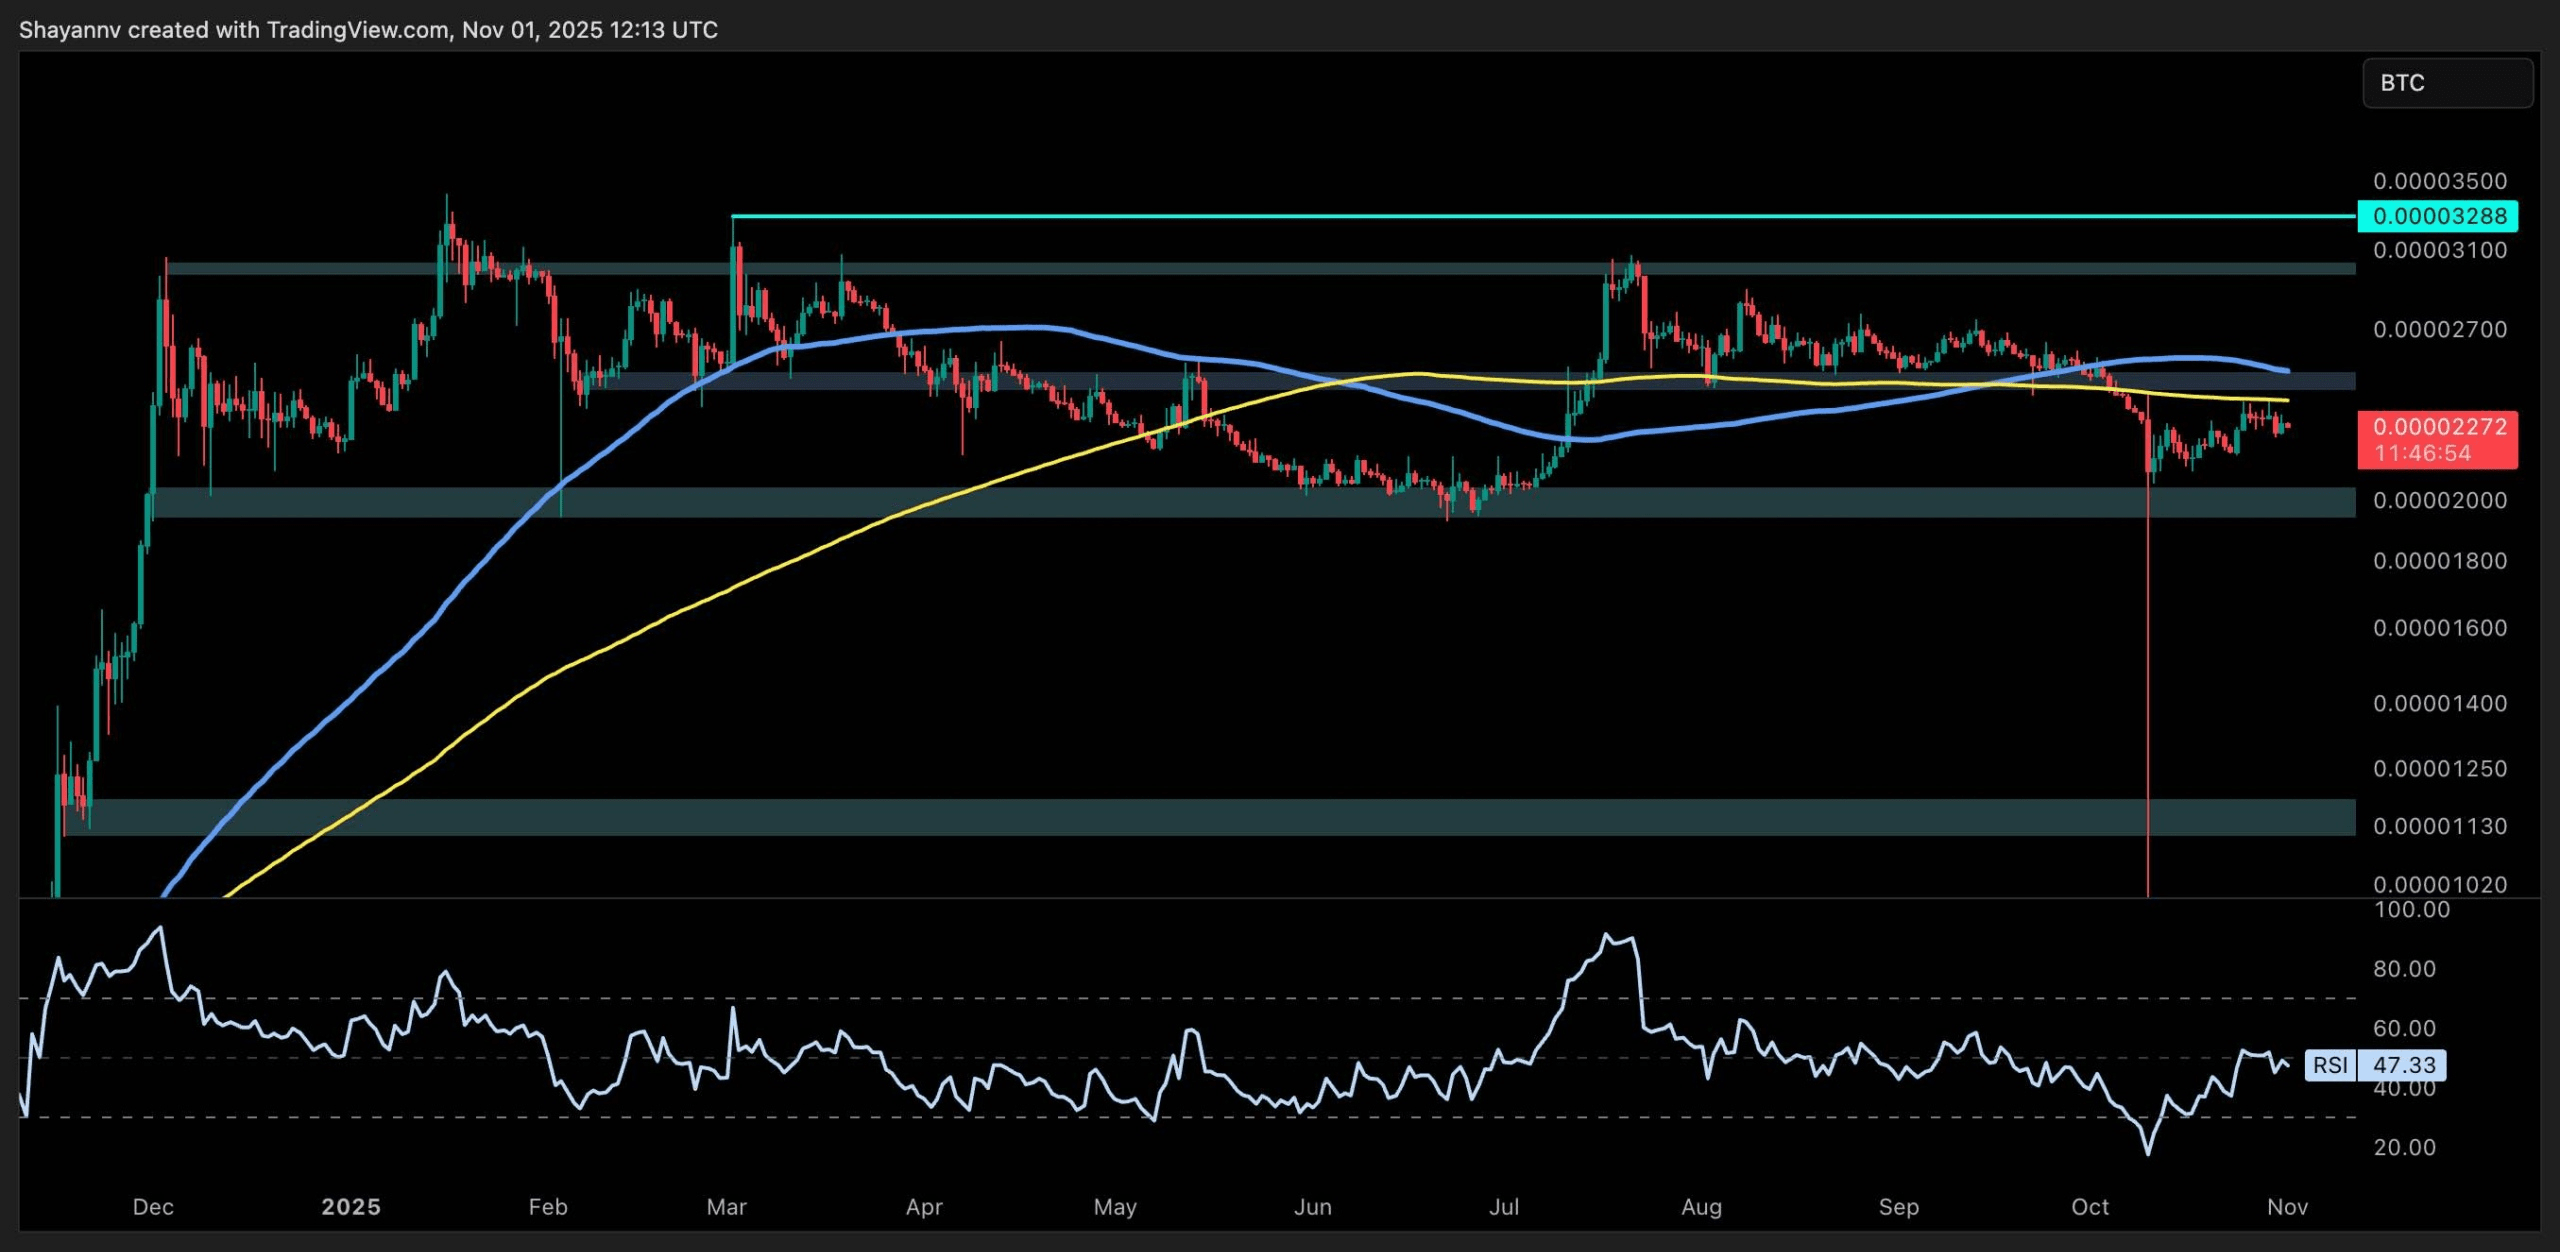Click the Jul month label on time axis

[x=1503, y=1207]
